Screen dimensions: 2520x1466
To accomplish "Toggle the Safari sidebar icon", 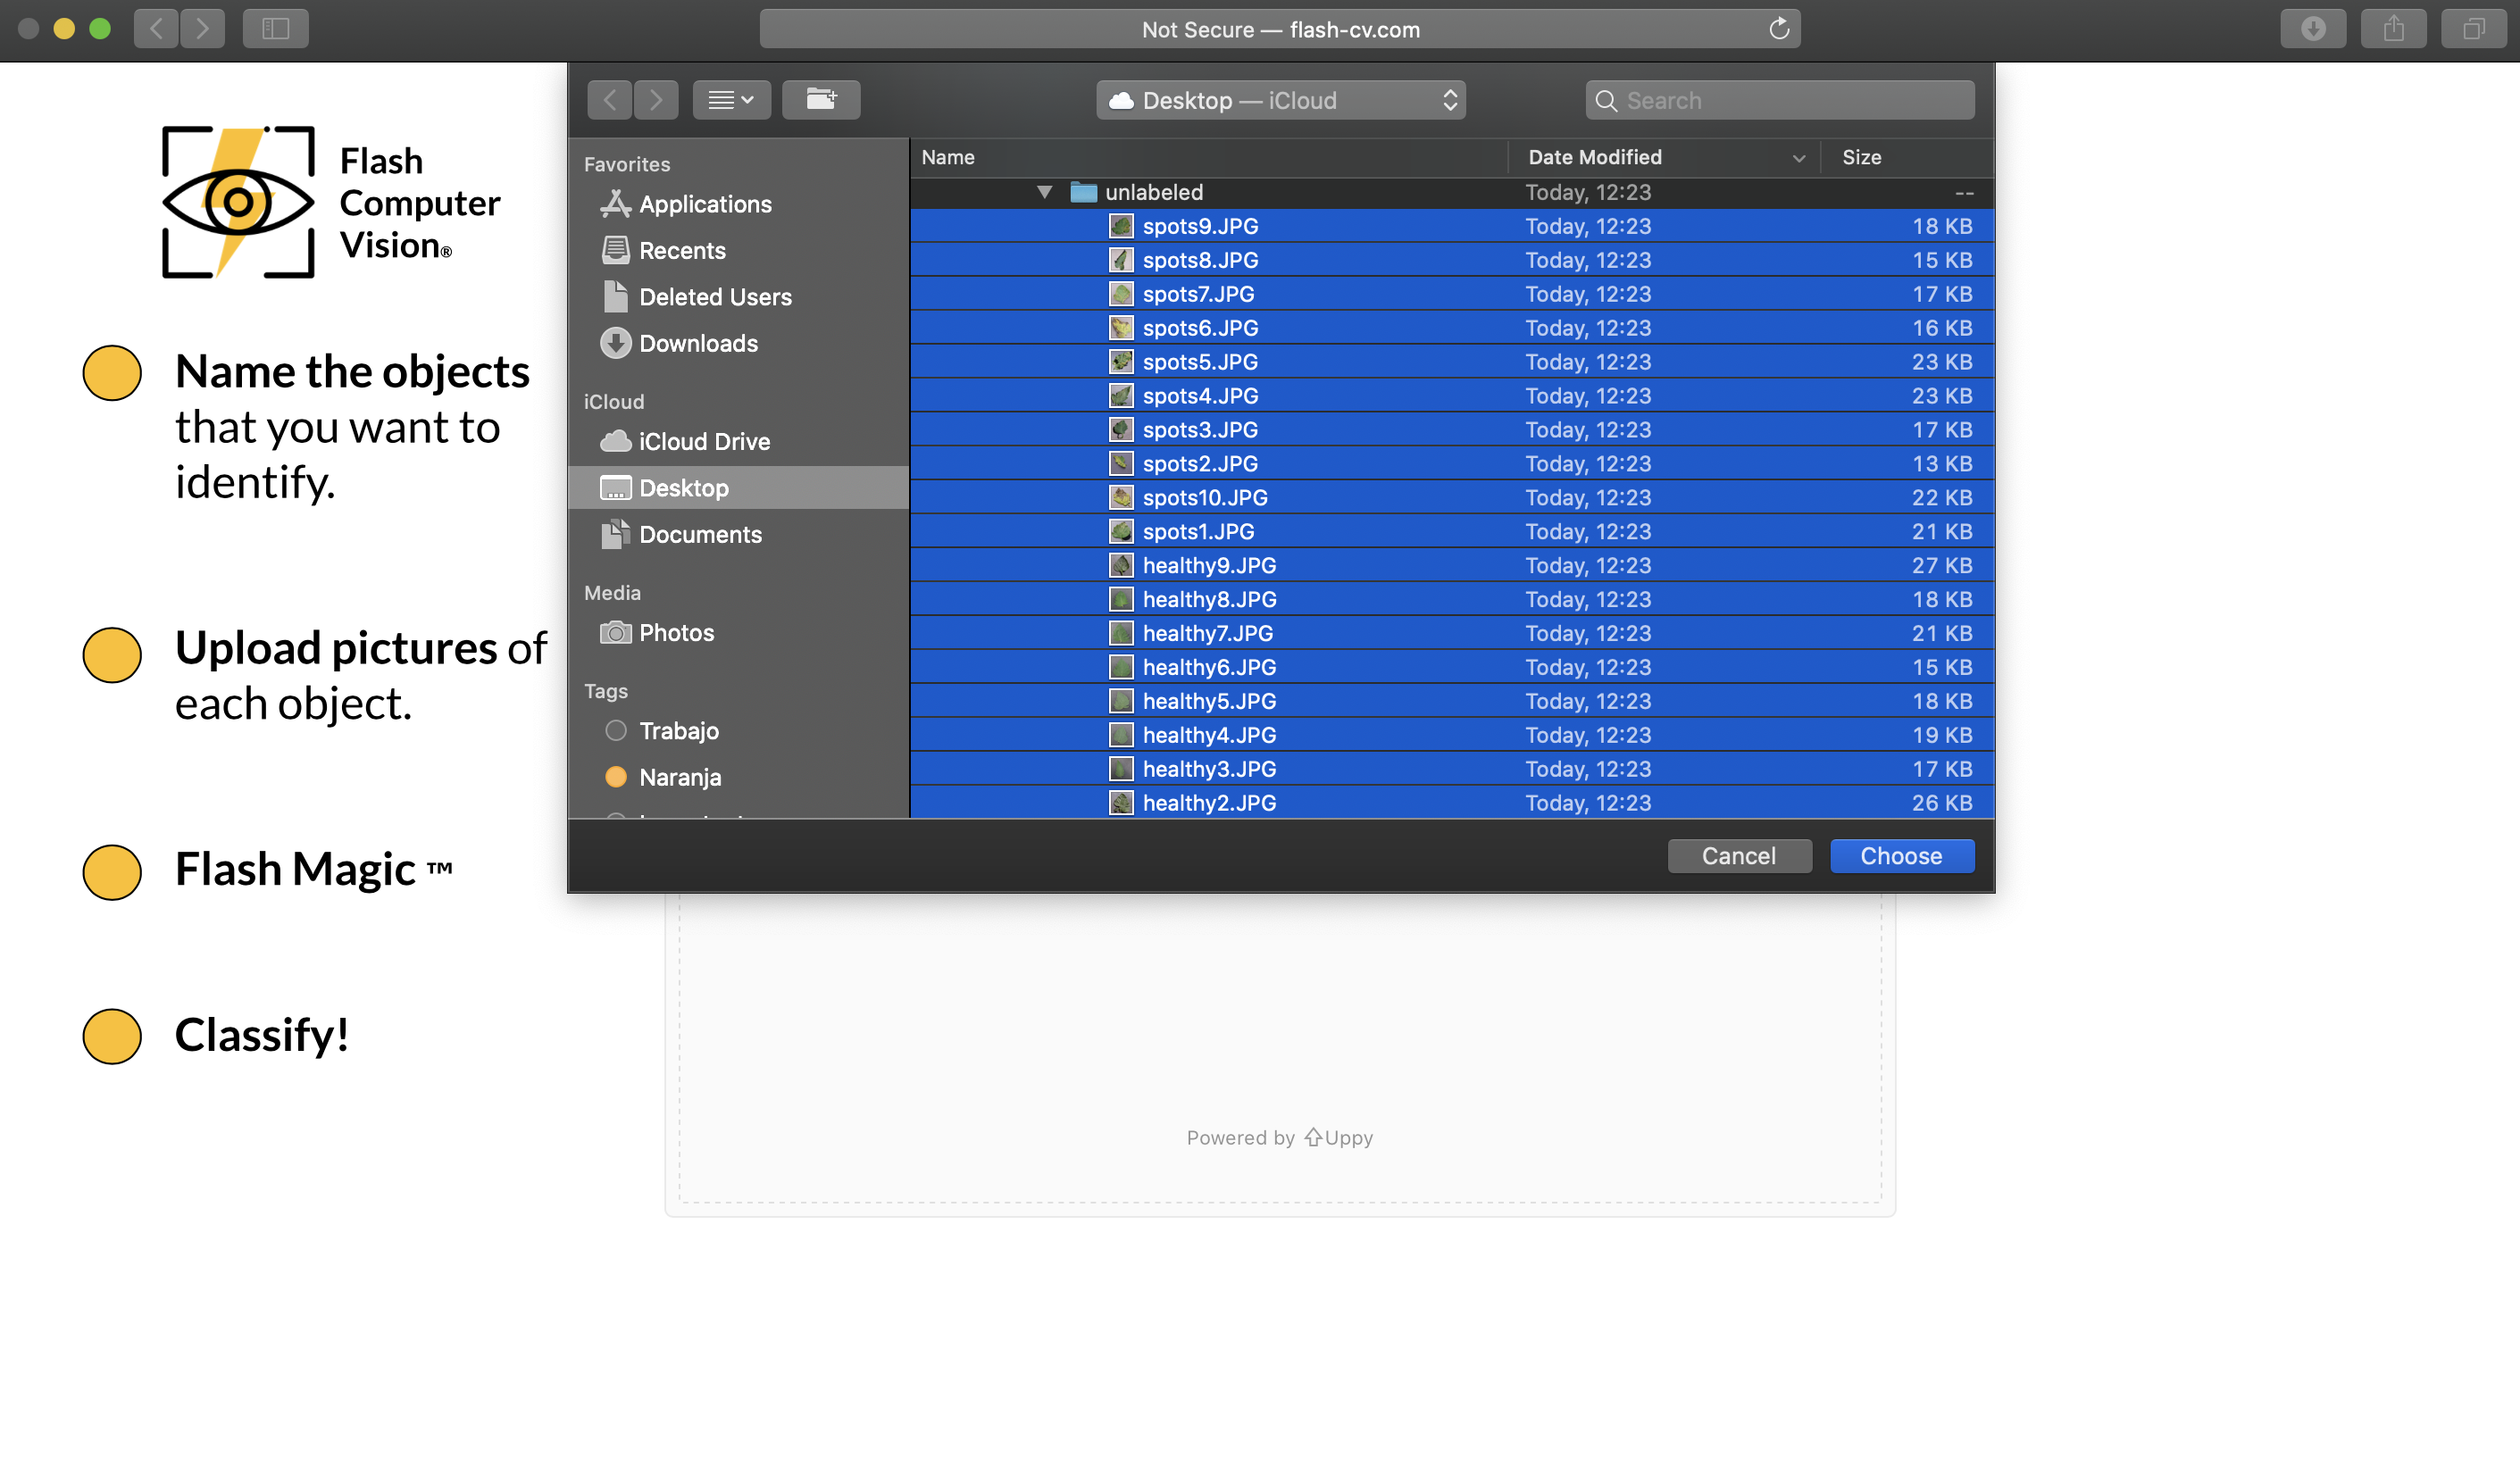I will [x=275, y=29].
